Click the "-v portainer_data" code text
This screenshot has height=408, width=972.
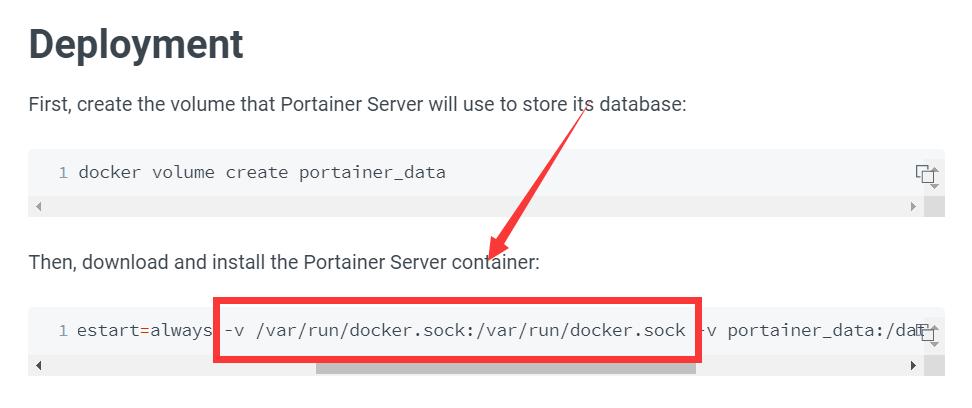[x=790, y=330]
